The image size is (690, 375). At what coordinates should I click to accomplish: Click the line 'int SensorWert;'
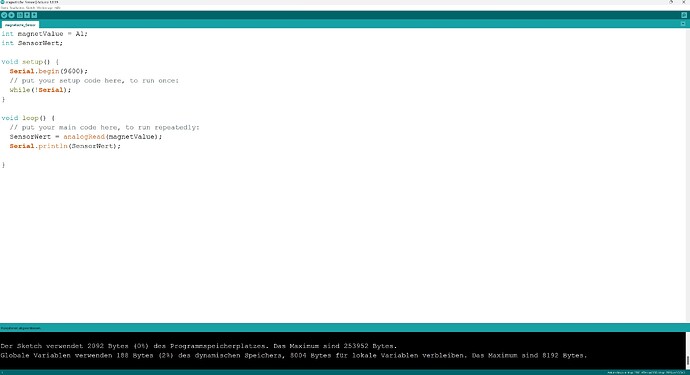[32, 43]
